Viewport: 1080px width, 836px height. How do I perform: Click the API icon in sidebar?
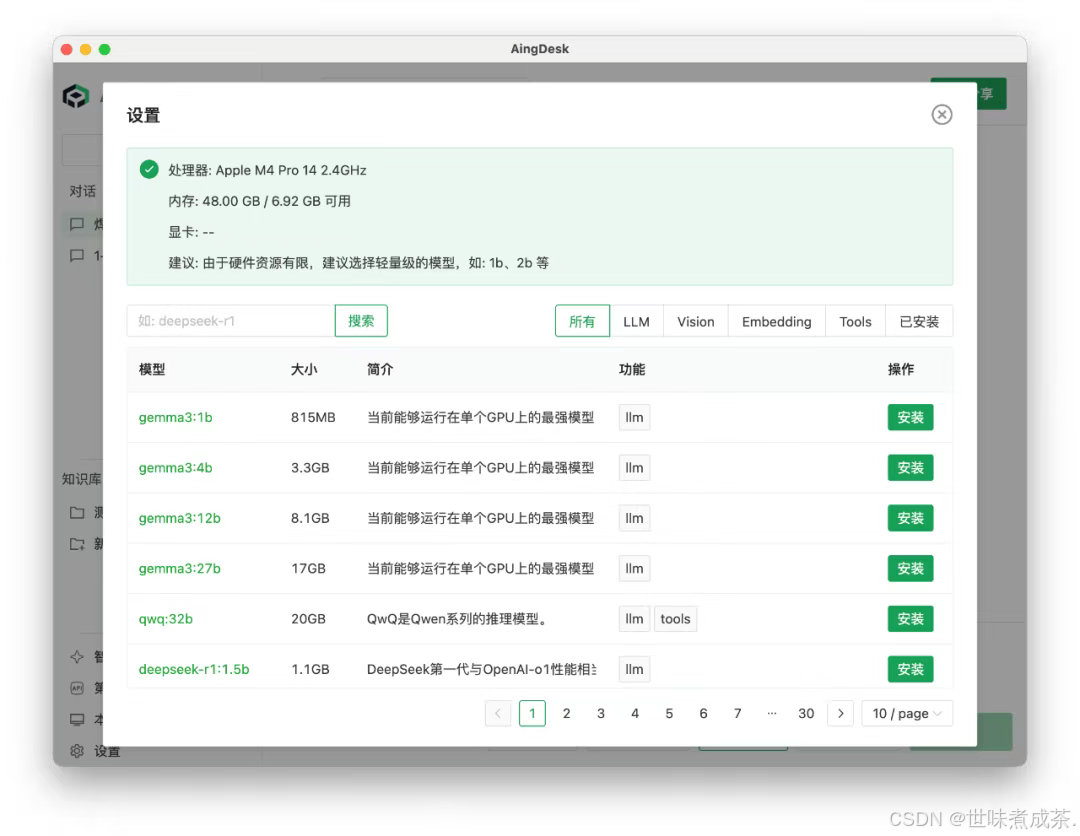(77, 688)
